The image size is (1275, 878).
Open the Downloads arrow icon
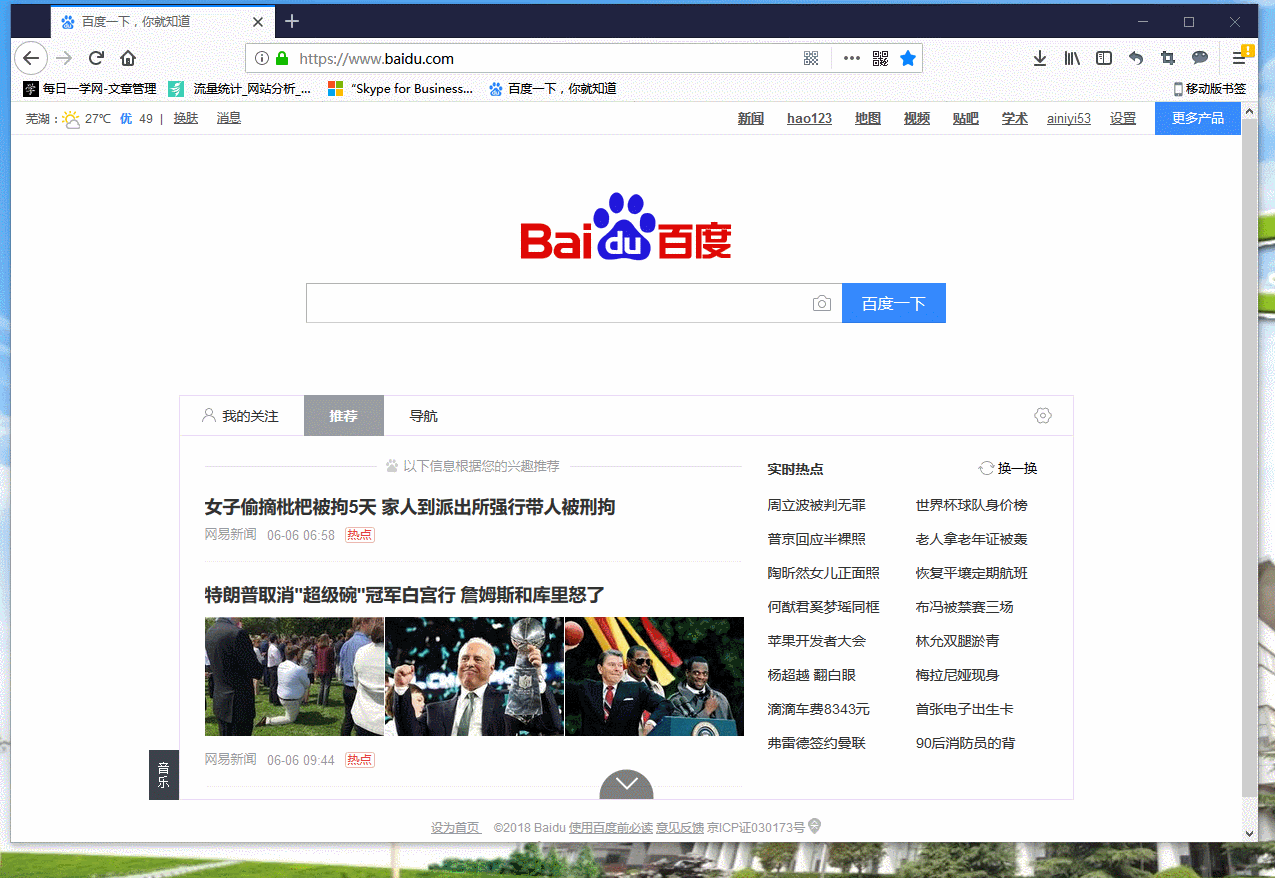(x=1040, y=59)
